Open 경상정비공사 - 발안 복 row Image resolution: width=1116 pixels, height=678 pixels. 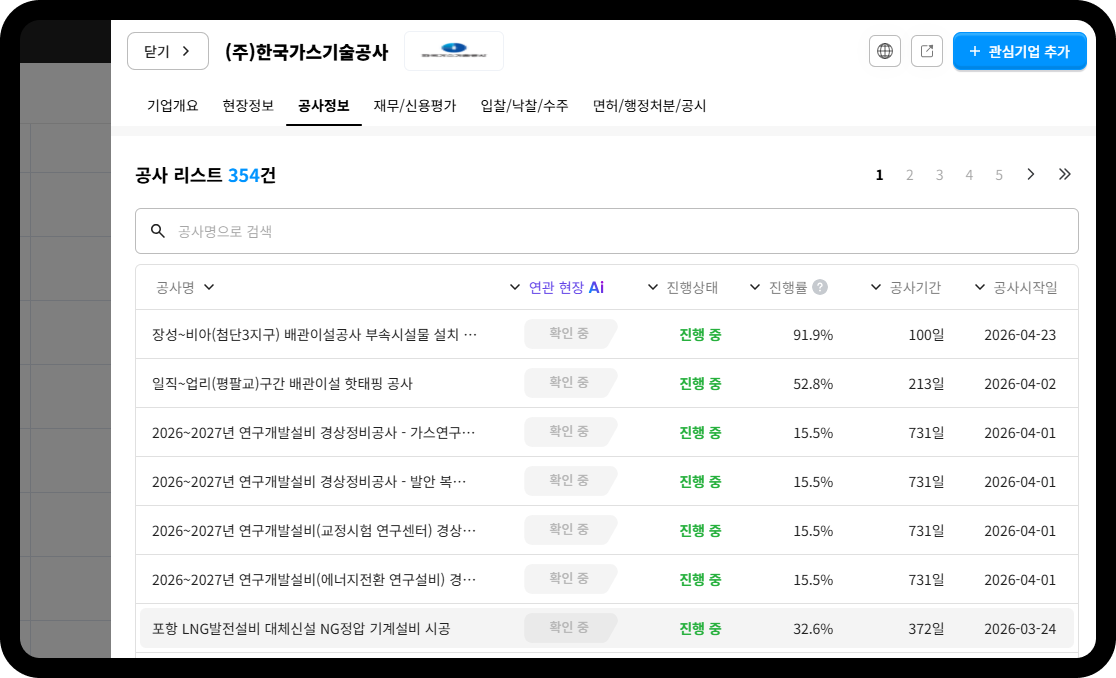pos(606,482)
